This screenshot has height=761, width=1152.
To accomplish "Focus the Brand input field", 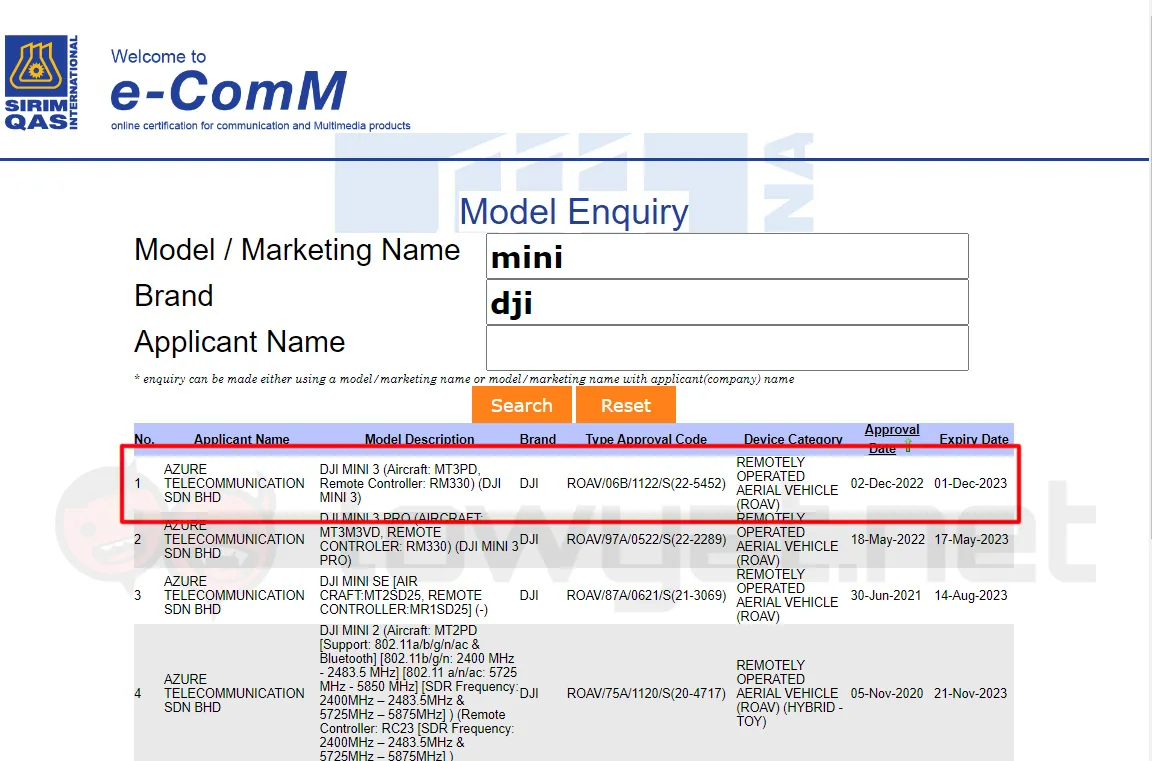I will [727, 302].
